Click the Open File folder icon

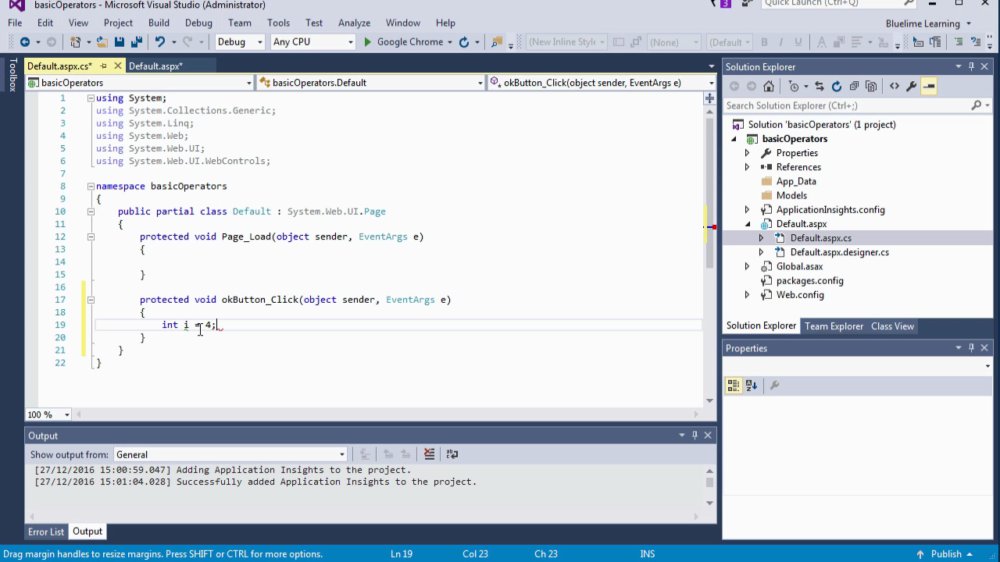(x=102, y=42)
